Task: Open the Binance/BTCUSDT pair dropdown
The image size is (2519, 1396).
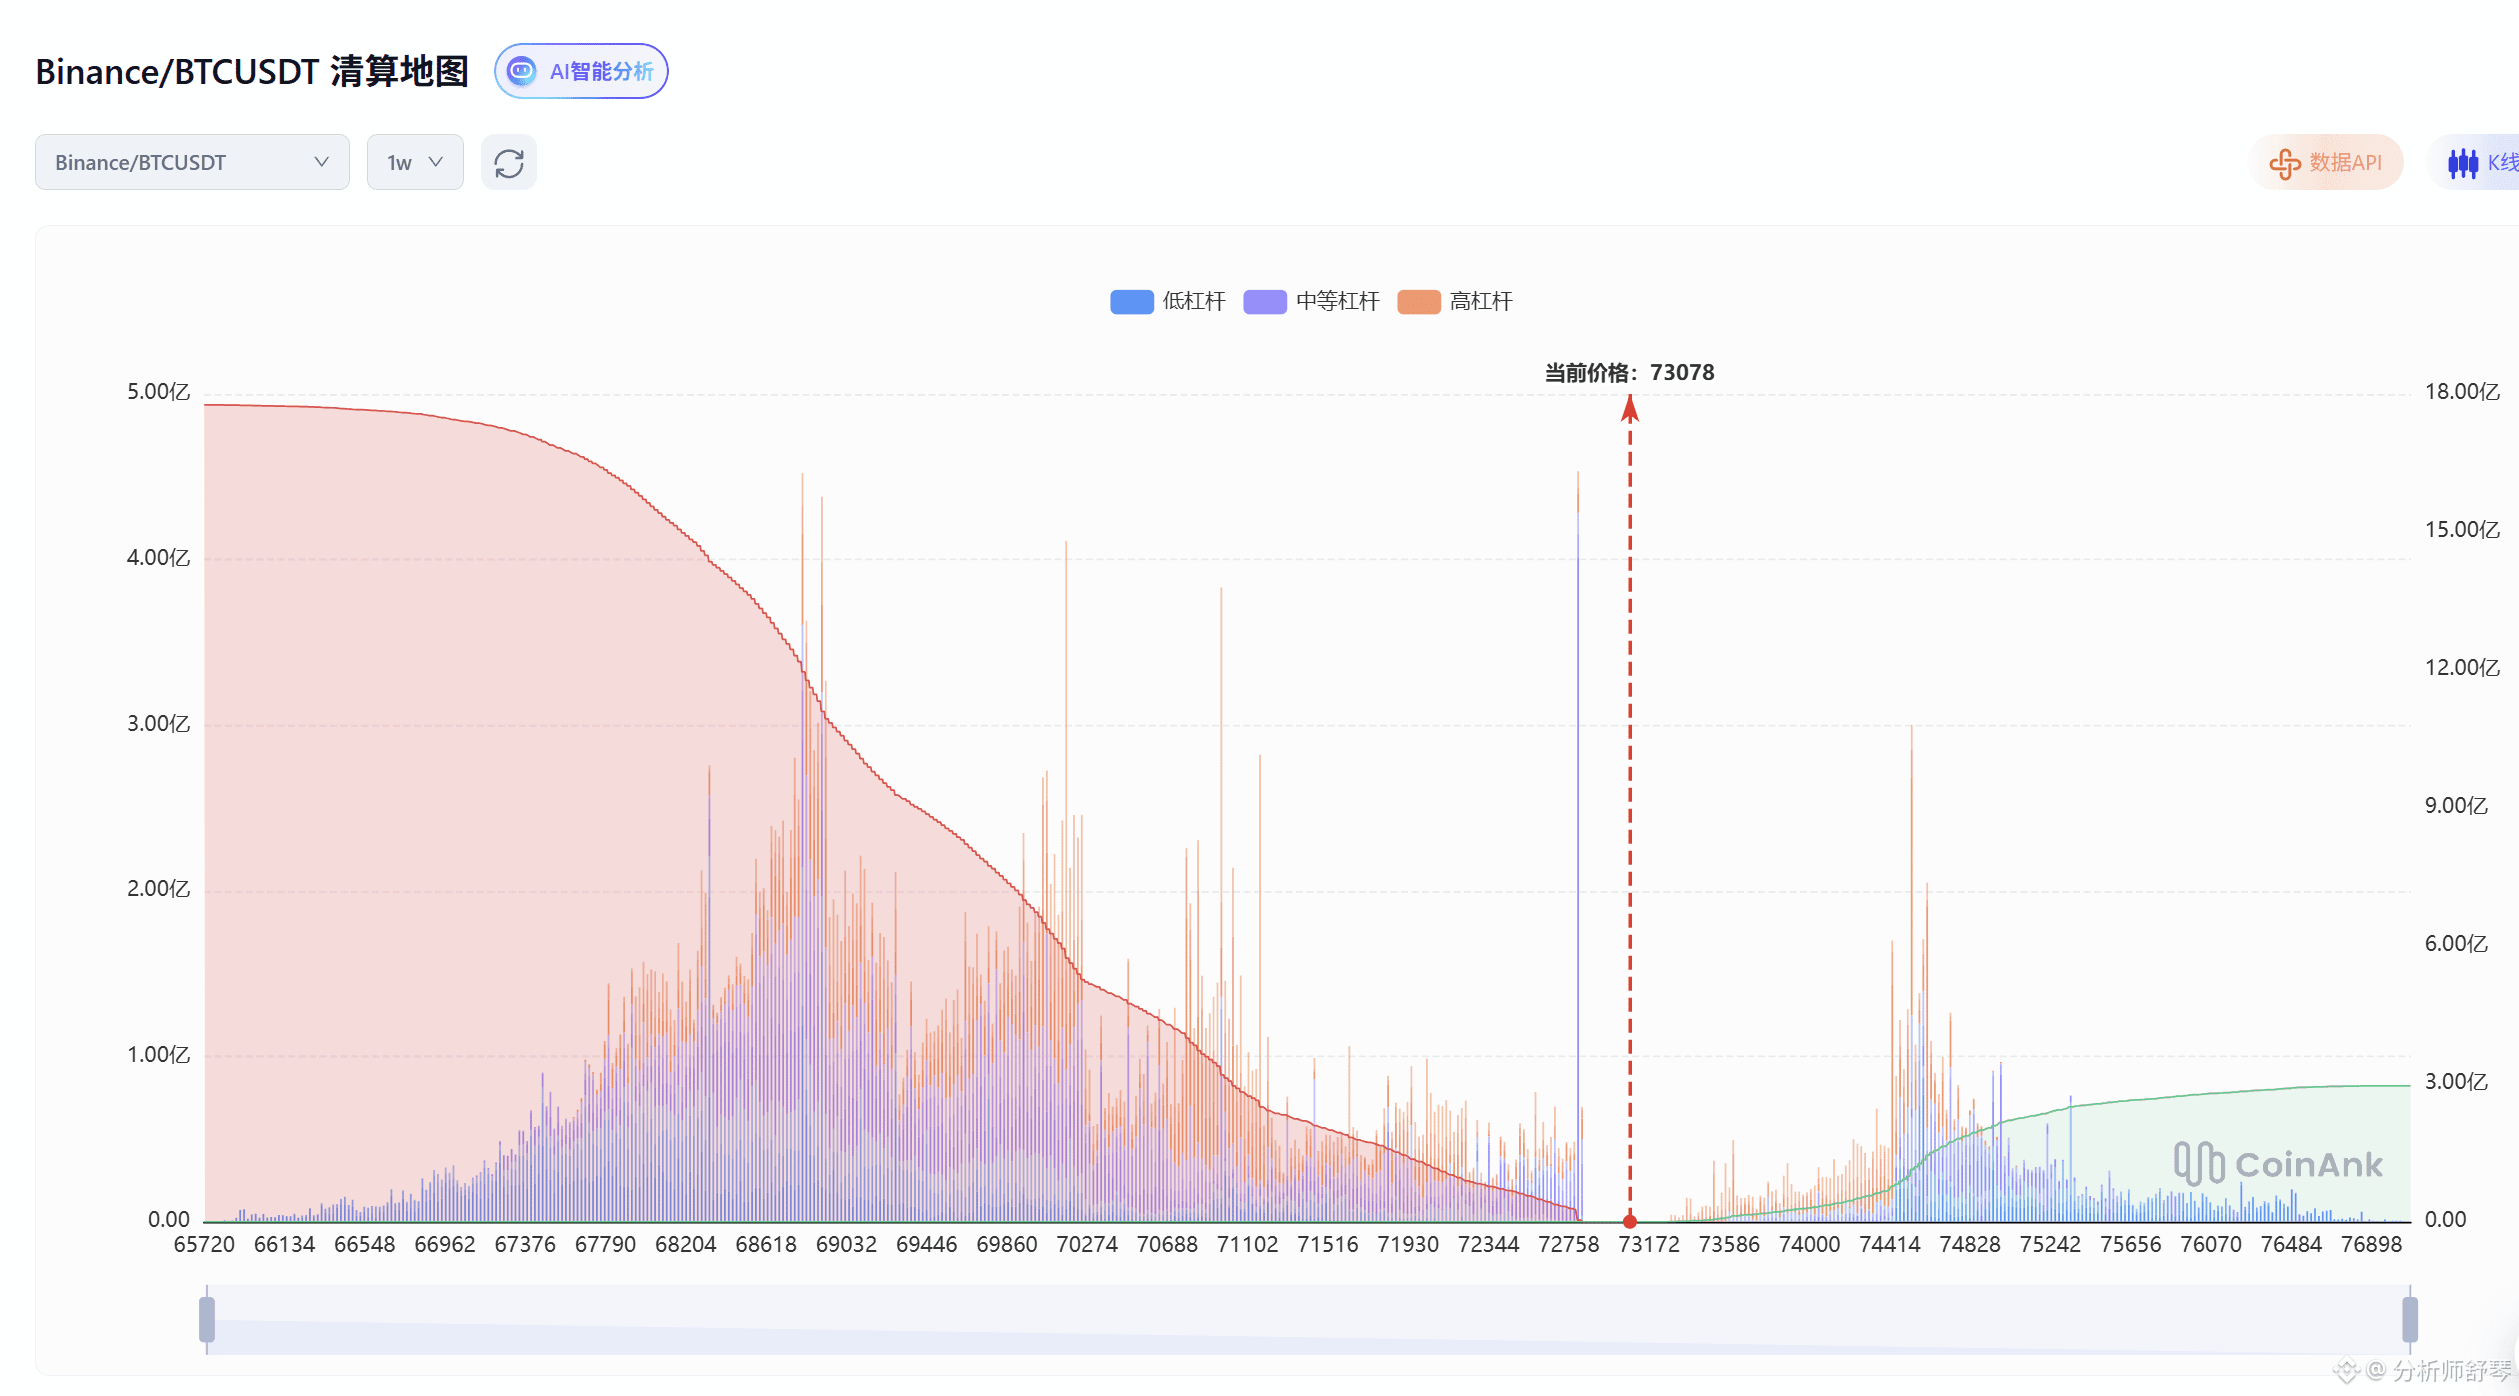Action: pyautogui.click(x=191, y=162)
